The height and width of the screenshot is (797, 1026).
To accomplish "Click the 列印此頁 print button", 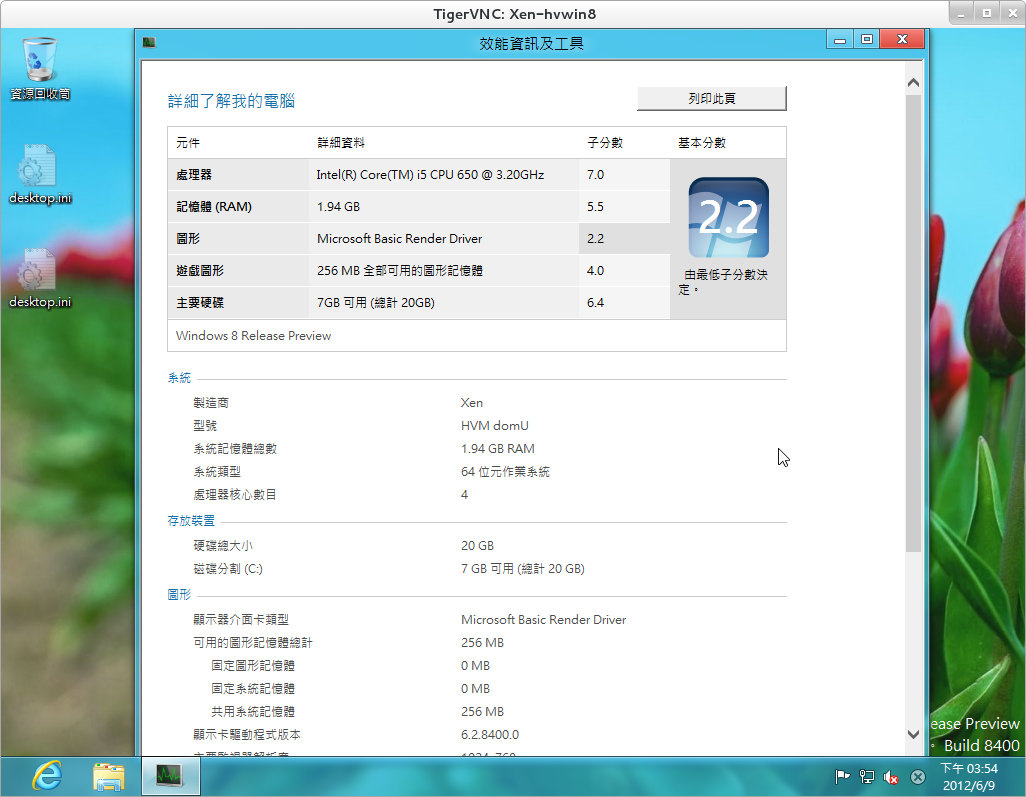I will (711, 98).
